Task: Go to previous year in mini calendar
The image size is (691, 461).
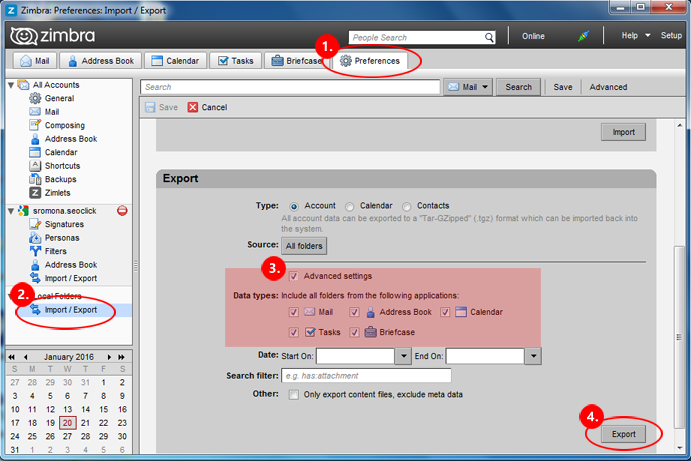Action: (12, 357)
